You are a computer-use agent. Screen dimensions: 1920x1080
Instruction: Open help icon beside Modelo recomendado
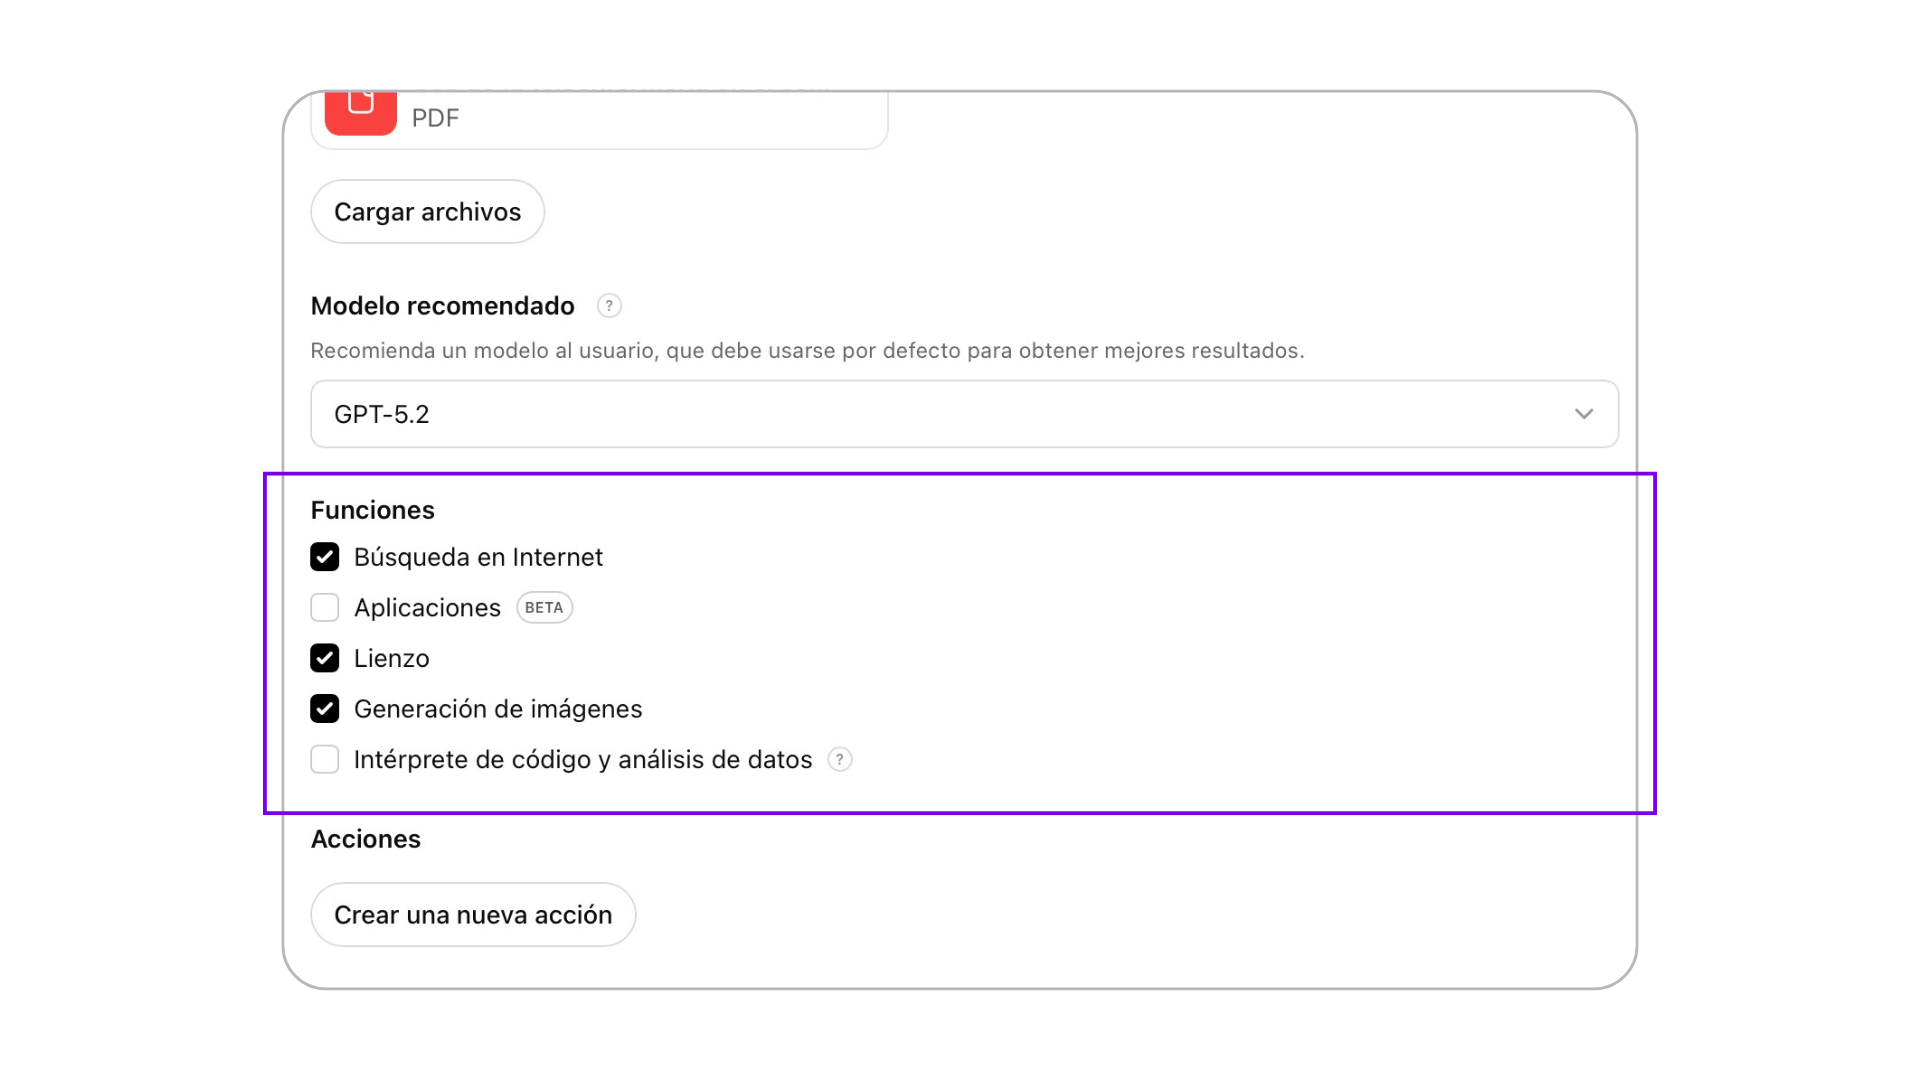click(x=609, y=306)
